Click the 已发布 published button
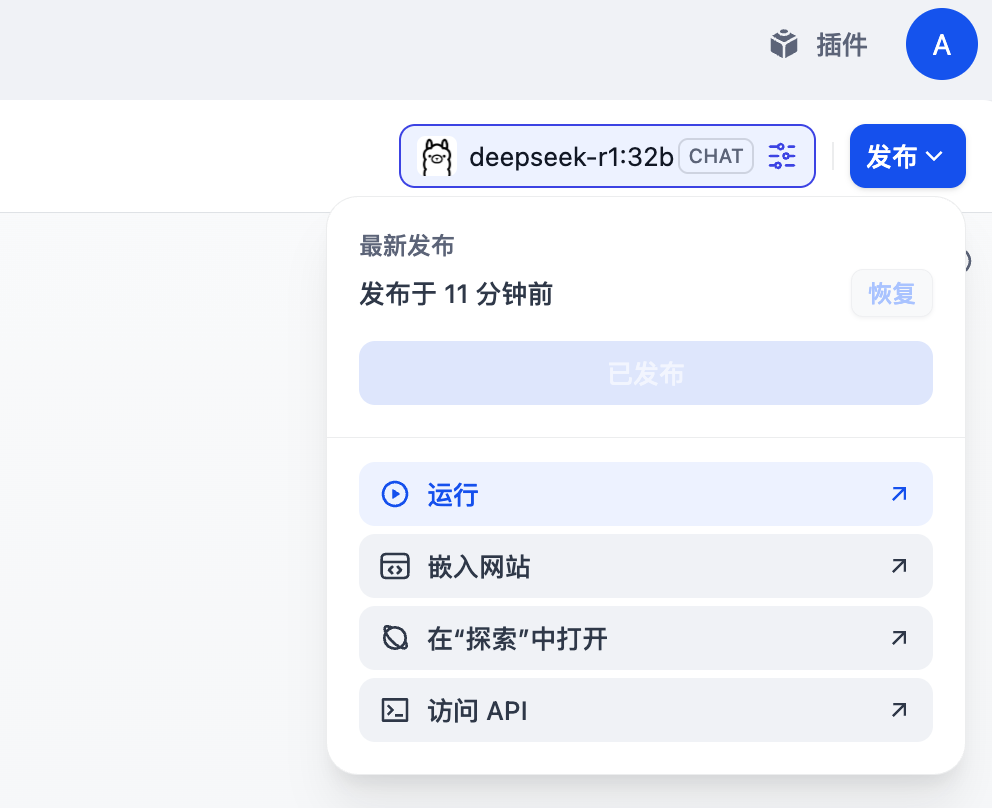Screen dimensions: 992x808 click(645, 373)
